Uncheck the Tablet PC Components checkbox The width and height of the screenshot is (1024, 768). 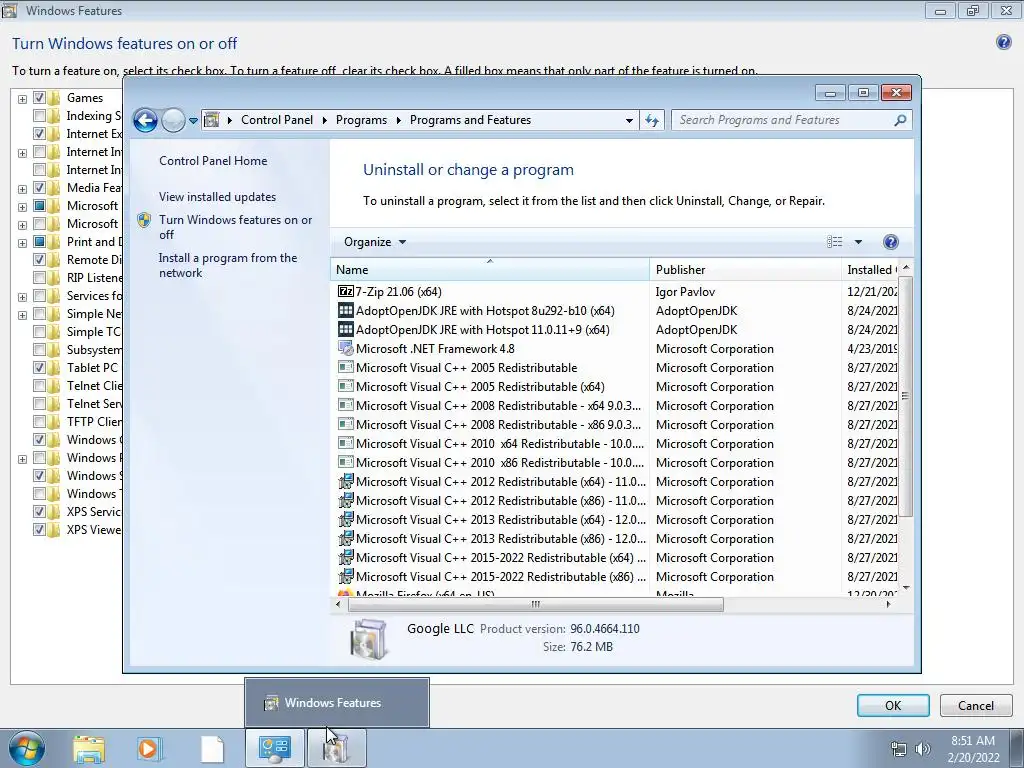click(39, 368)
